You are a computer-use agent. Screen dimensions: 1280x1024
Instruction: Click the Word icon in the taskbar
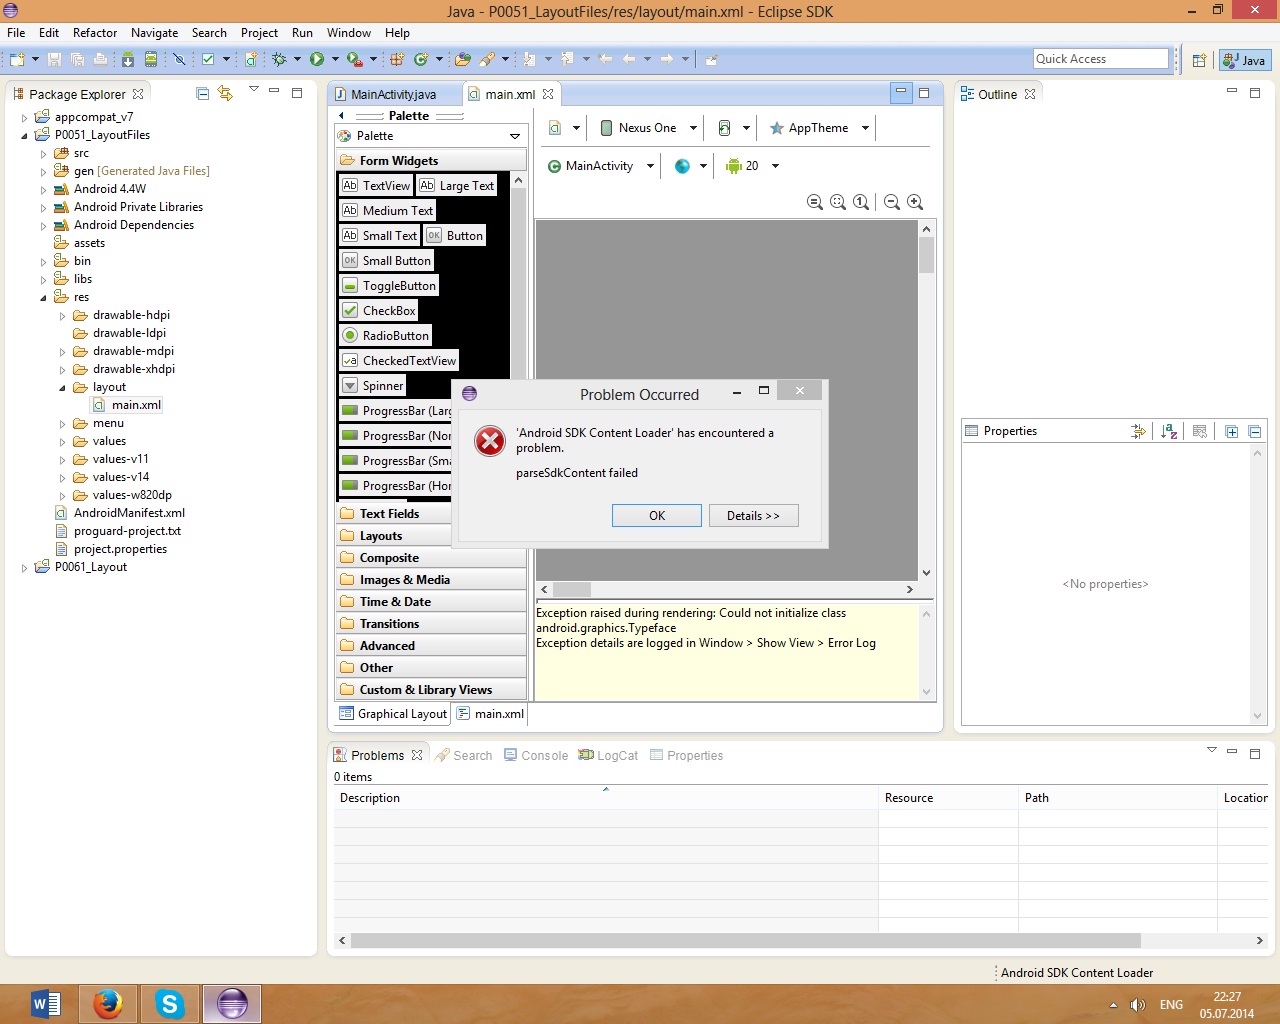(x=46, y=1003)
